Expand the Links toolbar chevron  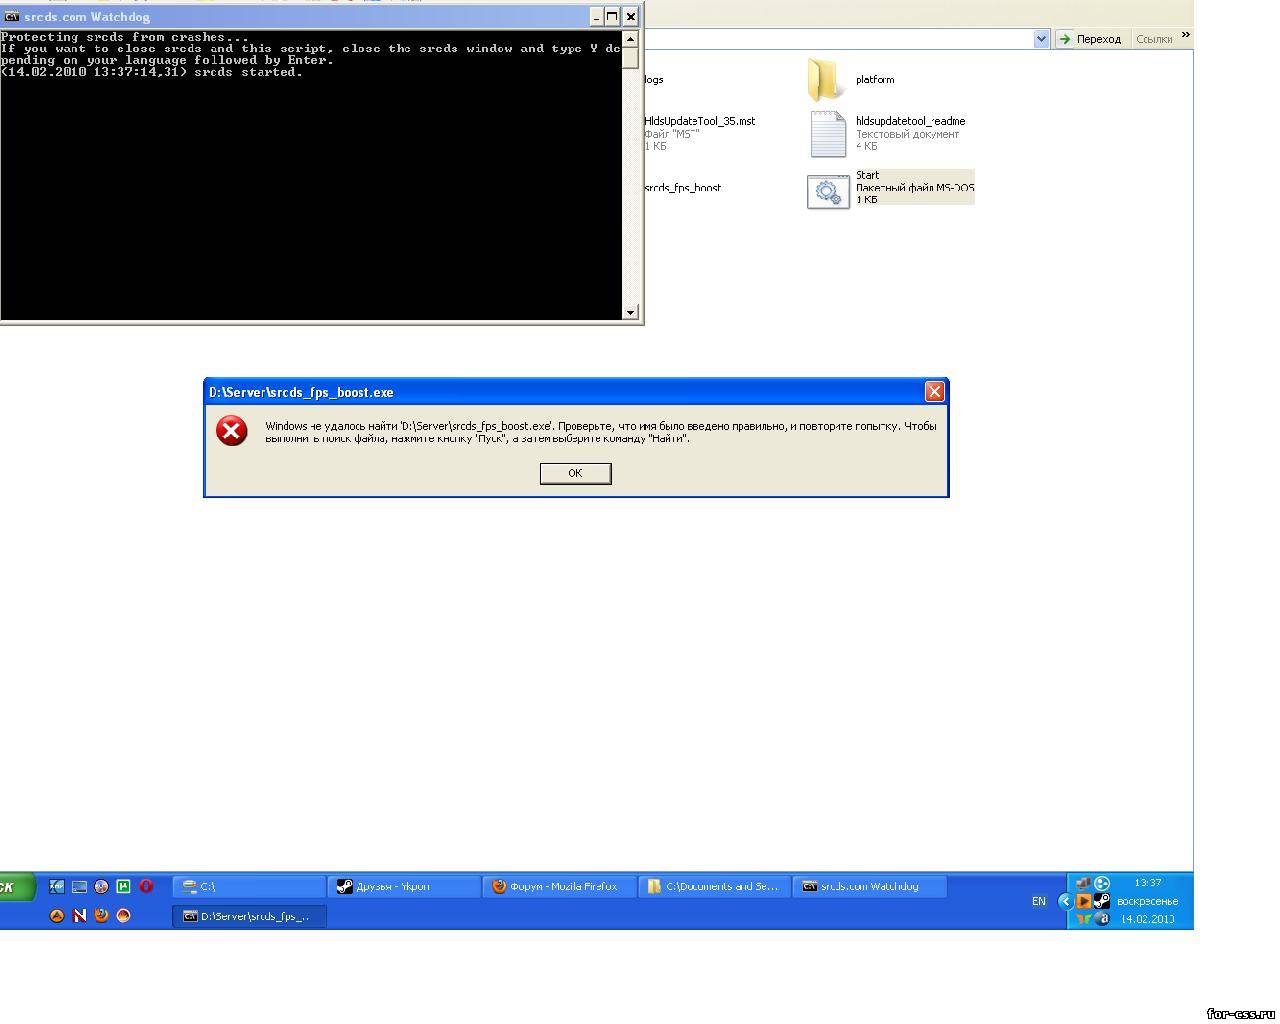pos(1186,35)
